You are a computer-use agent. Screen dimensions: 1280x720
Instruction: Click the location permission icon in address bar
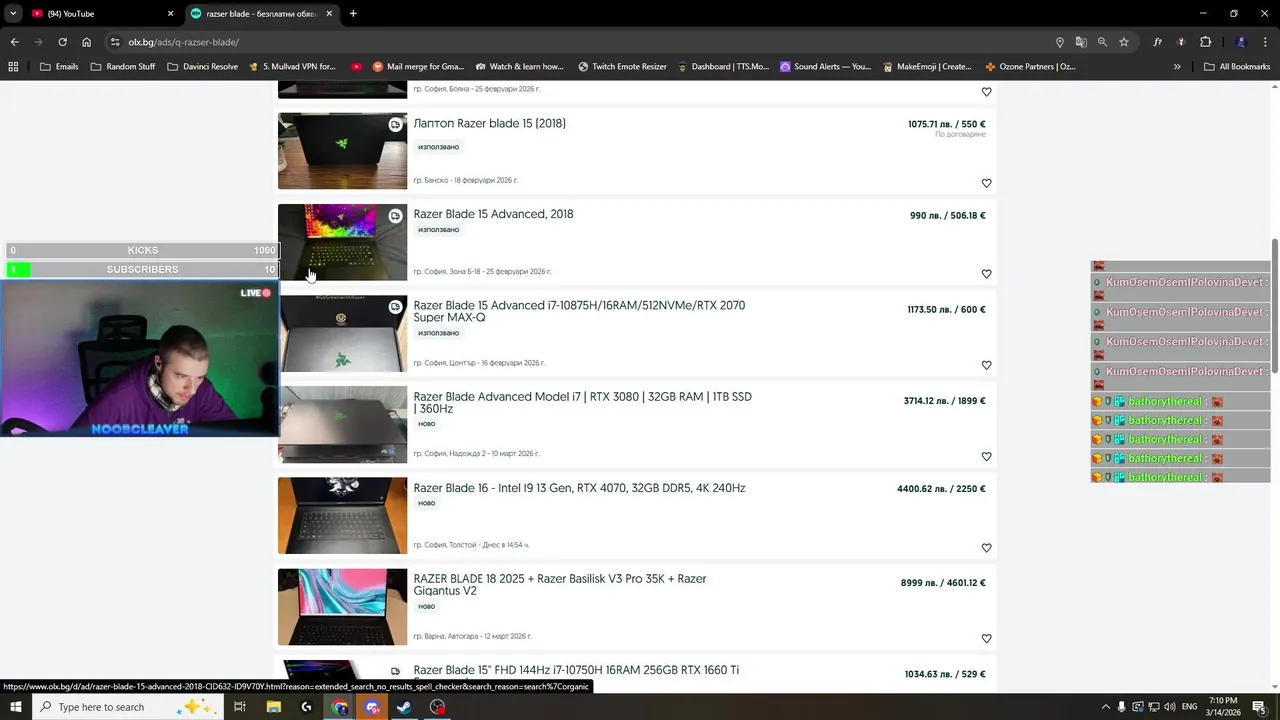point(1060,42)
